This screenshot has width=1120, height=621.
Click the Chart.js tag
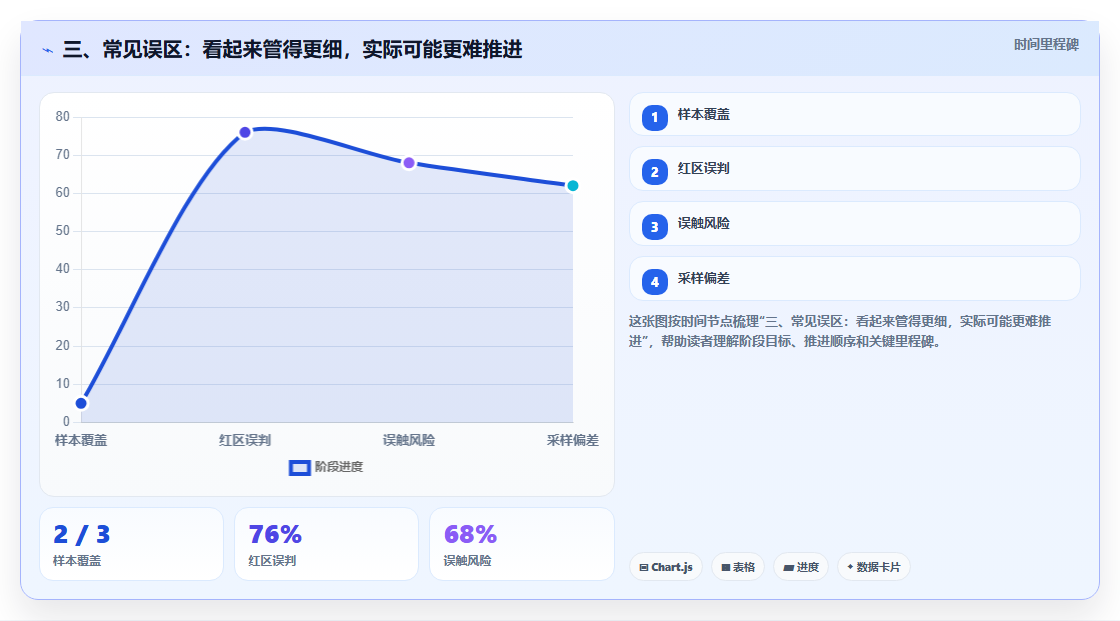666,567
